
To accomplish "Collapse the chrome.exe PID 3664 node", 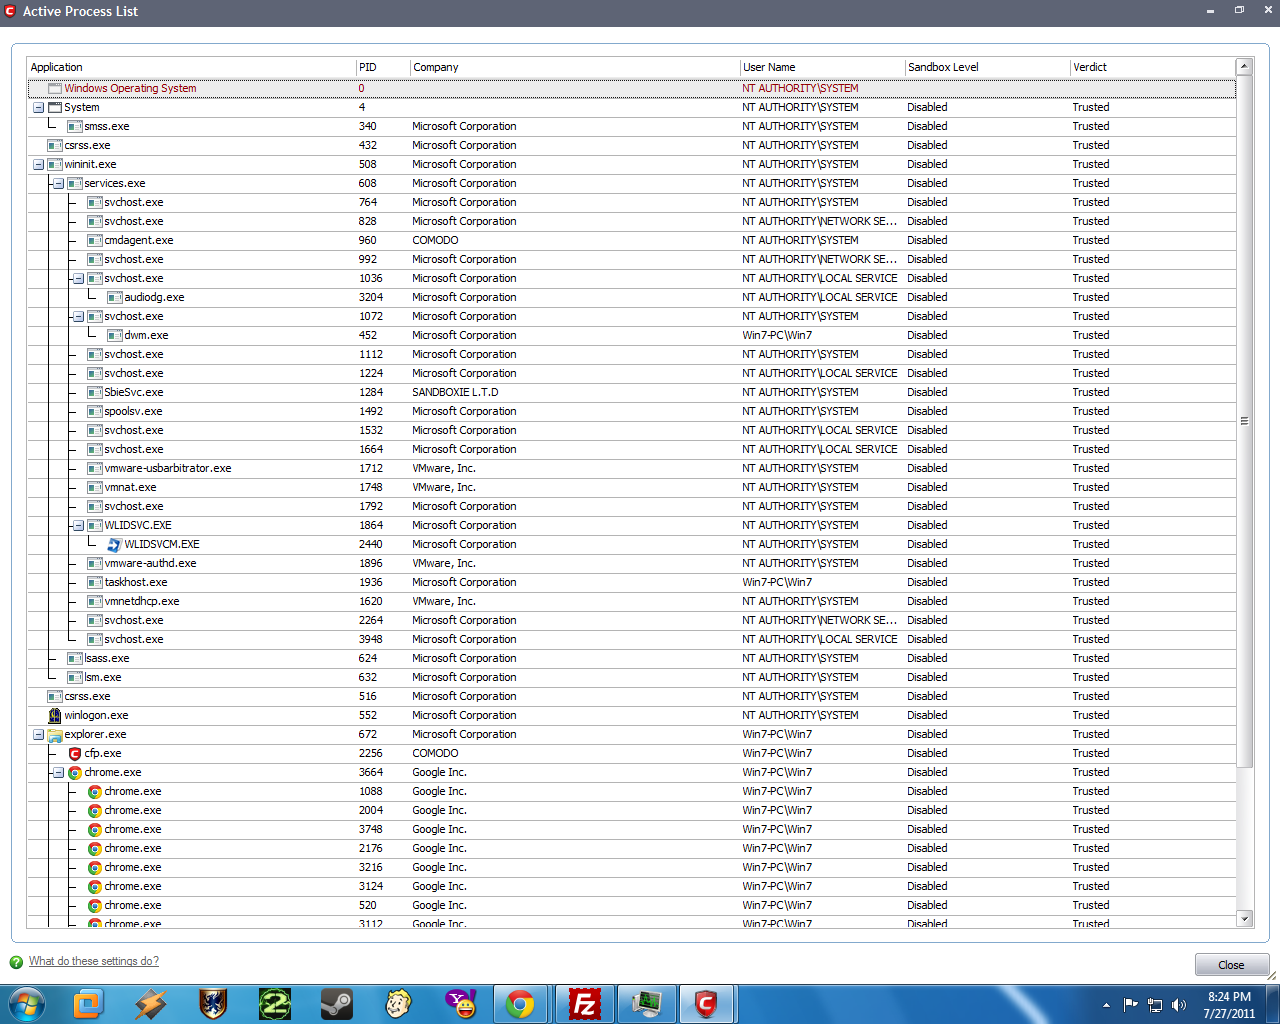I will (x=59, y=772).
